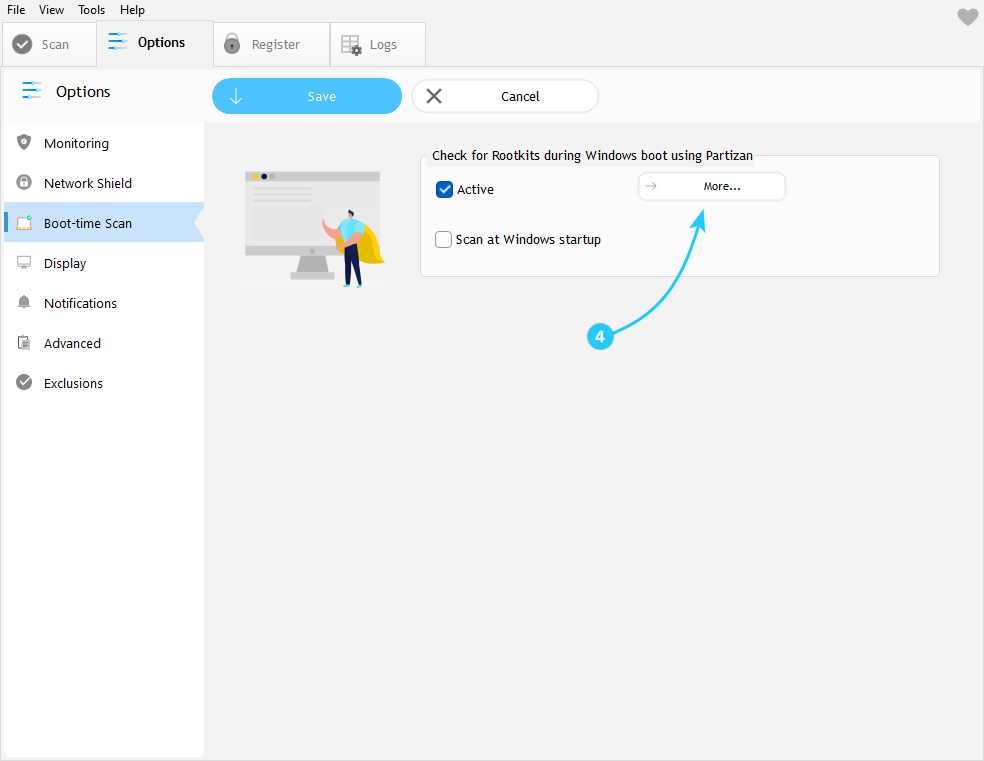Click the Display monitor icon in sidebar

[x=25, y=263]
